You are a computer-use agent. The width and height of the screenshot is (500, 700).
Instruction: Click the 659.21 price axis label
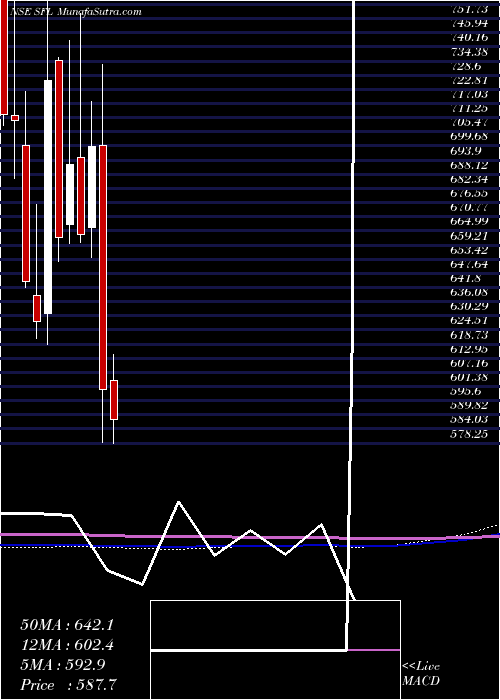(469, 236)
